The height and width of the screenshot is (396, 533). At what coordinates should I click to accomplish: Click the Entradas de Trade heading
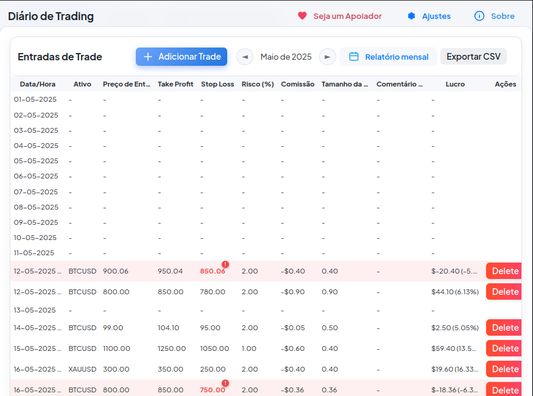(60, 56)
